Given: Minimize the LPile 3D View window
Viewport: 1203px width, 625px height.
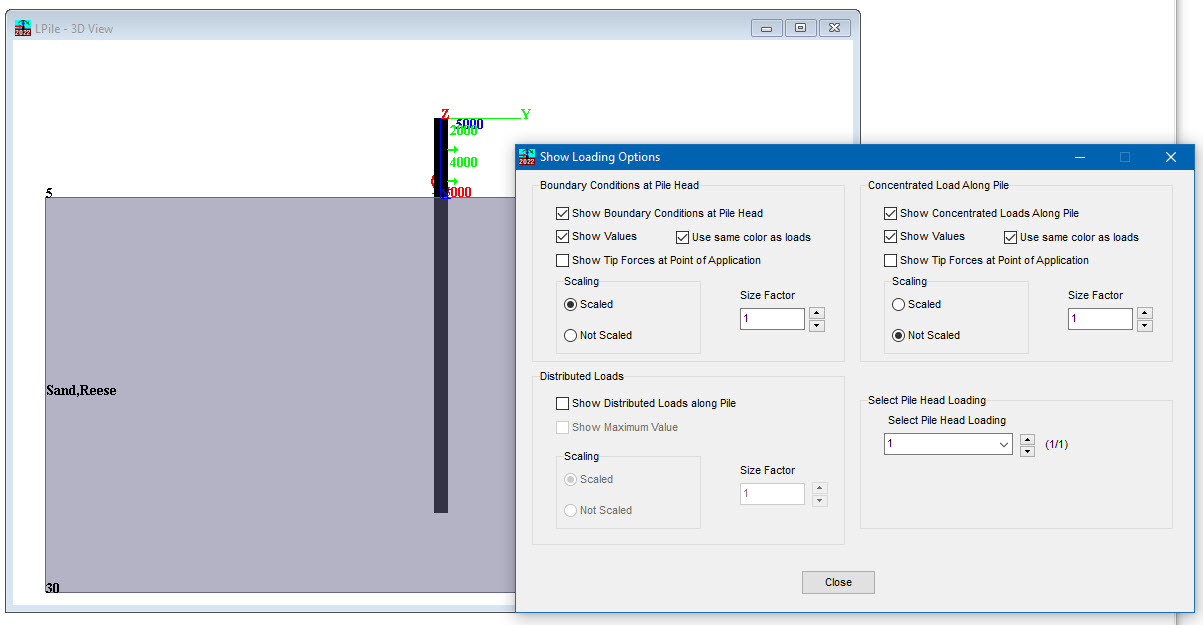Looking at the screenshot, I should coord(766,28).
